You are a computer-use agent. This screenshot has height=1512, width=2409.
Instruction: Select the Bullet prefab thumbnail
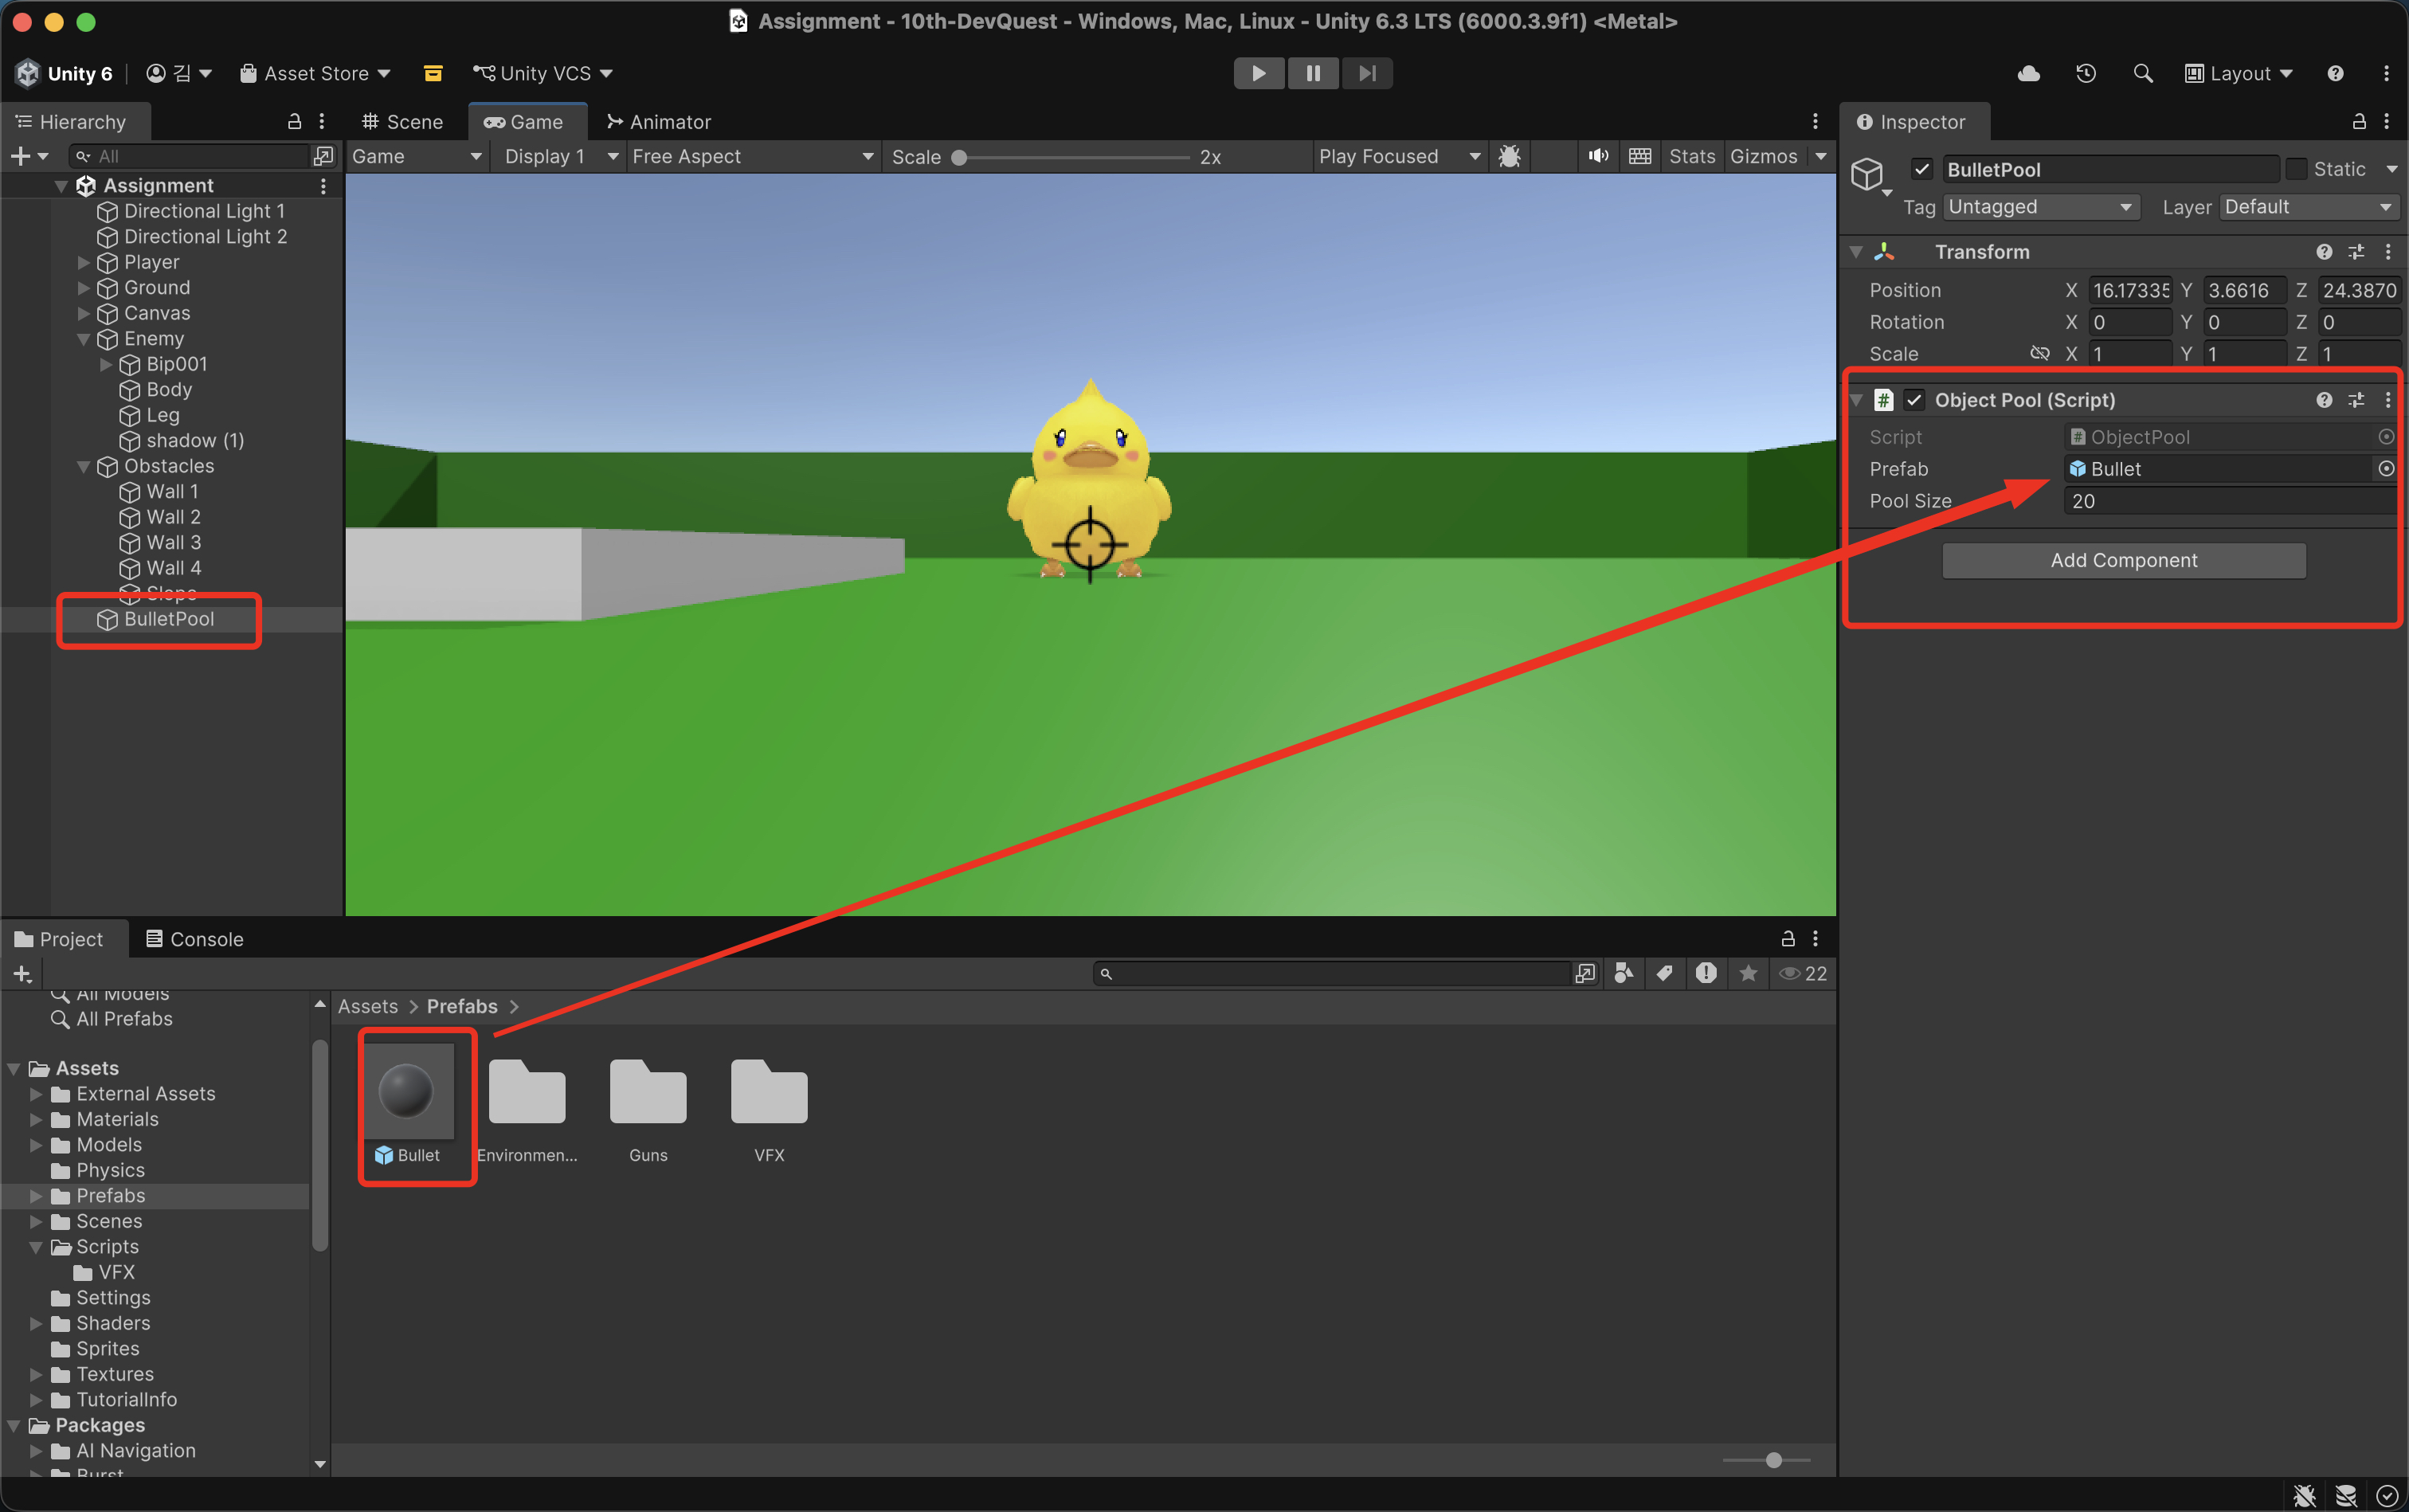point(406,1091)
